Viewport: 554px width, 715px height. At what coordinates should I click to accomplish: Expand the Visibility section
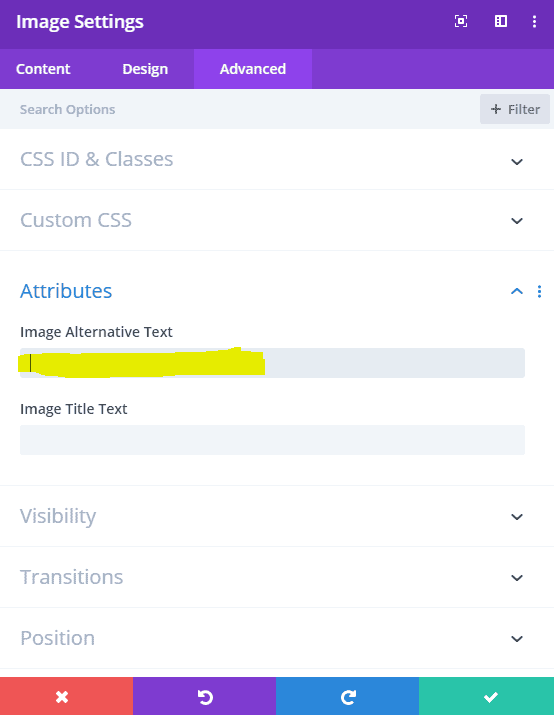pos(277,516)
